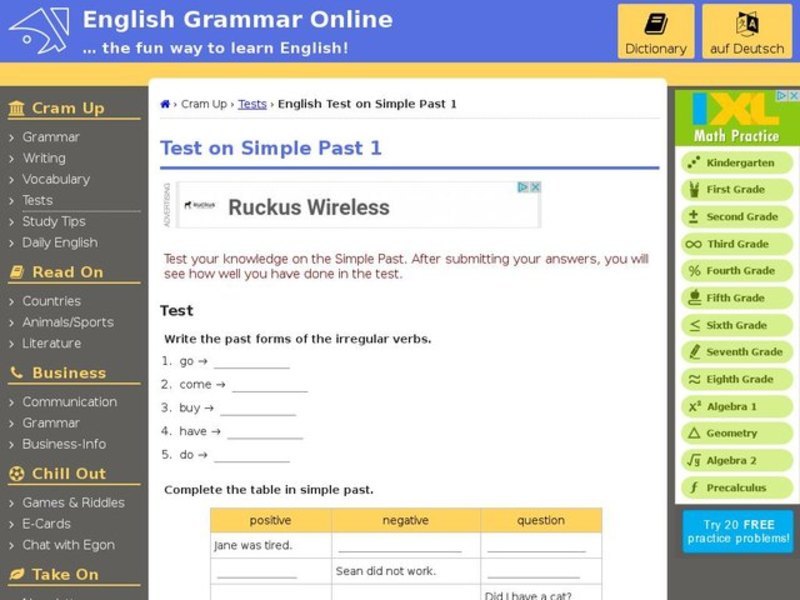
Task: Open the Tests breadcrumb link
Action: tap(252, 103)
